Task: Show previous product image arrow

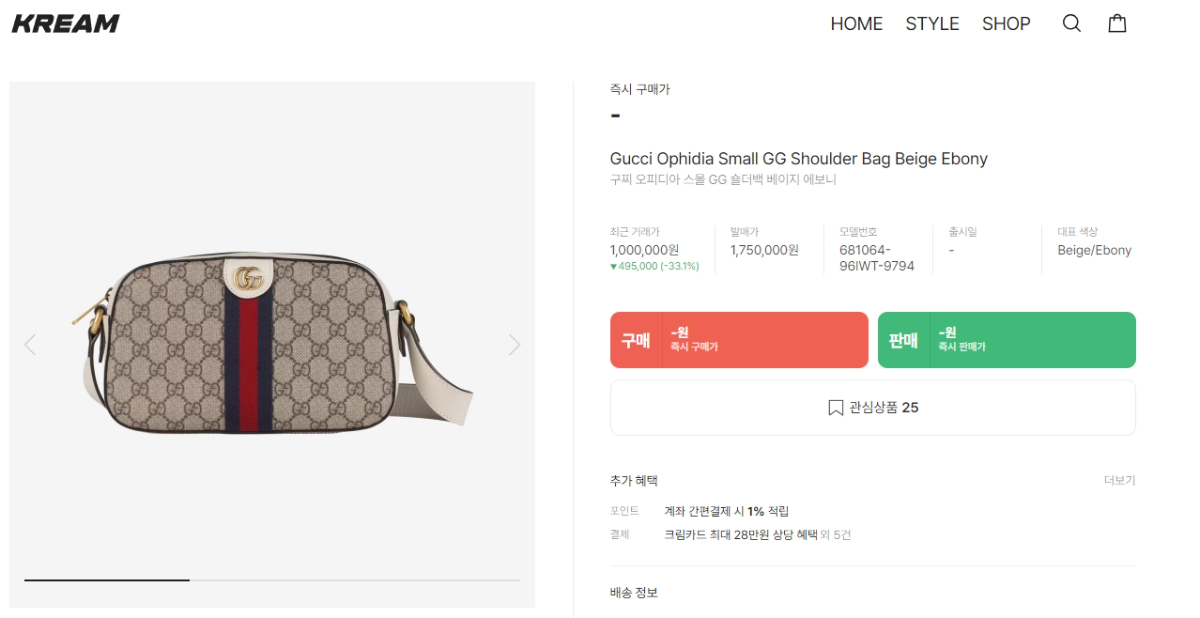Action: pyautogui.click(x=30, y=345)
